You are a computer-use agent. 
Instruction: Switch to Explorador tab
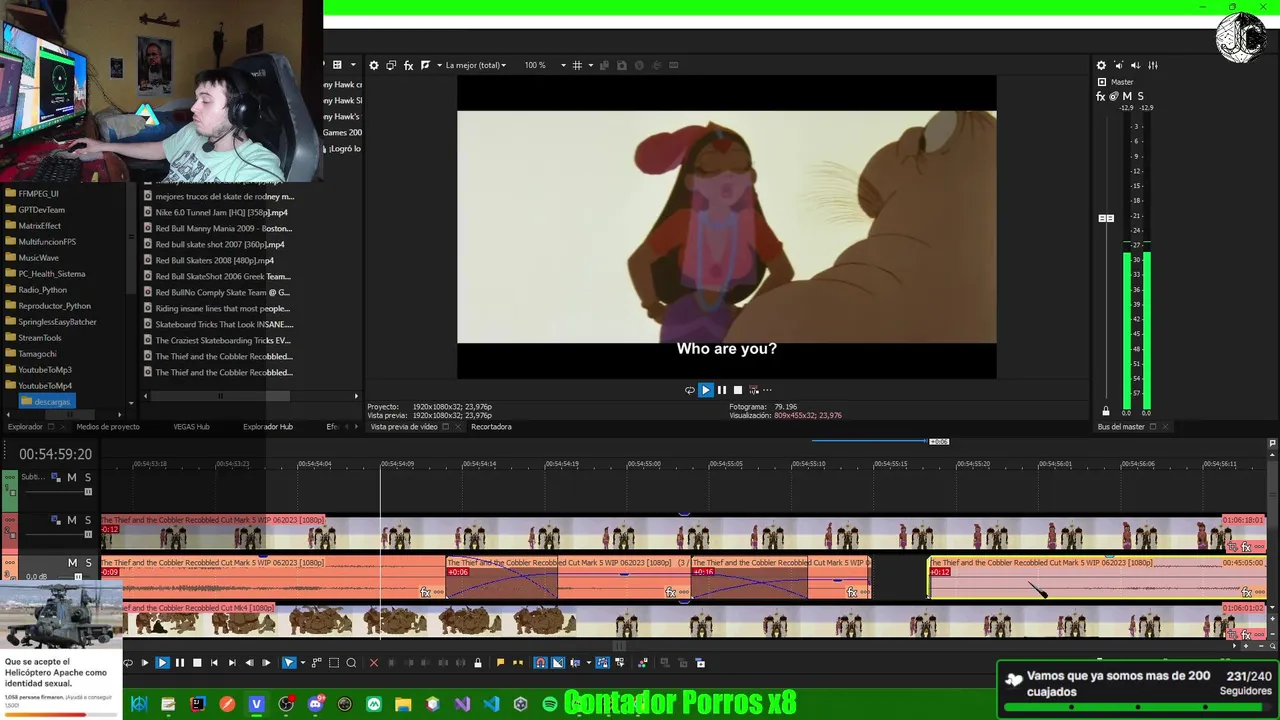[x=25, y=427]
